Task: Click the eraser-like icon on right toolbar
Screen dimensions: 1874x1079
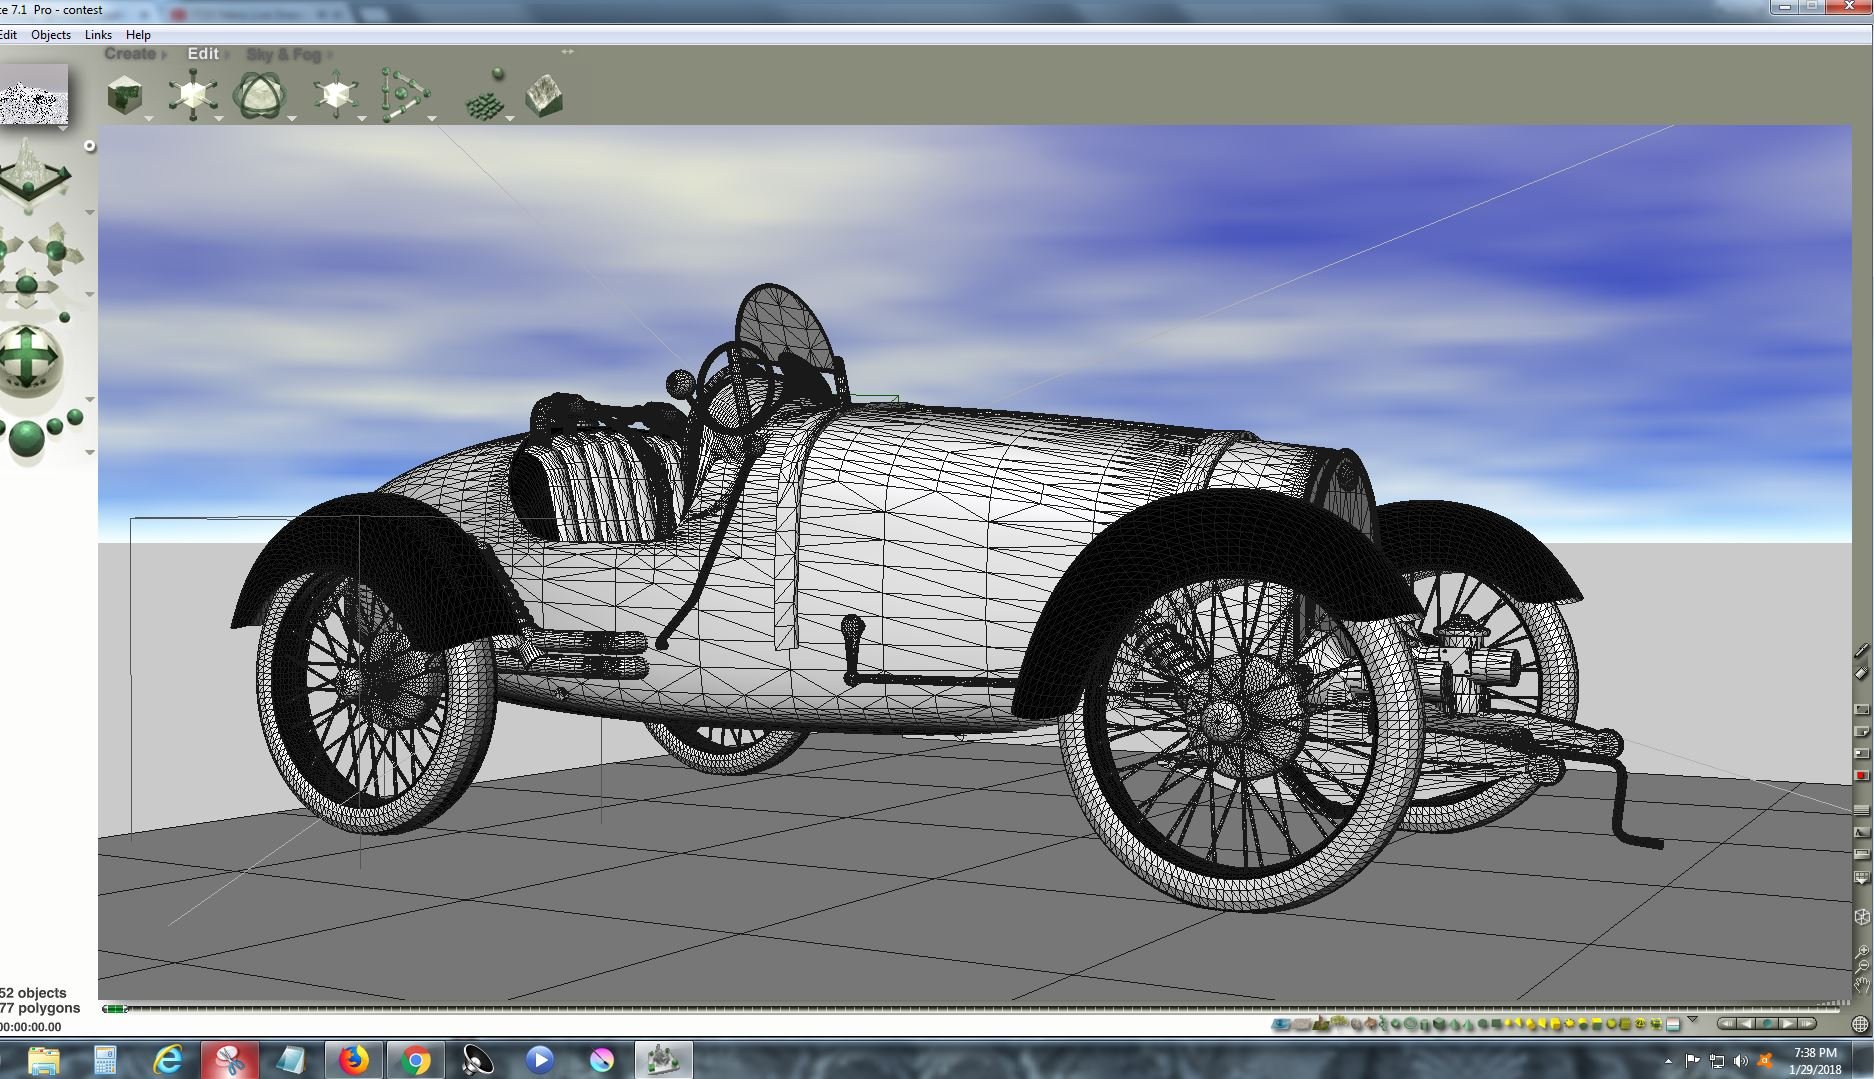Action: click(1861, 673)
